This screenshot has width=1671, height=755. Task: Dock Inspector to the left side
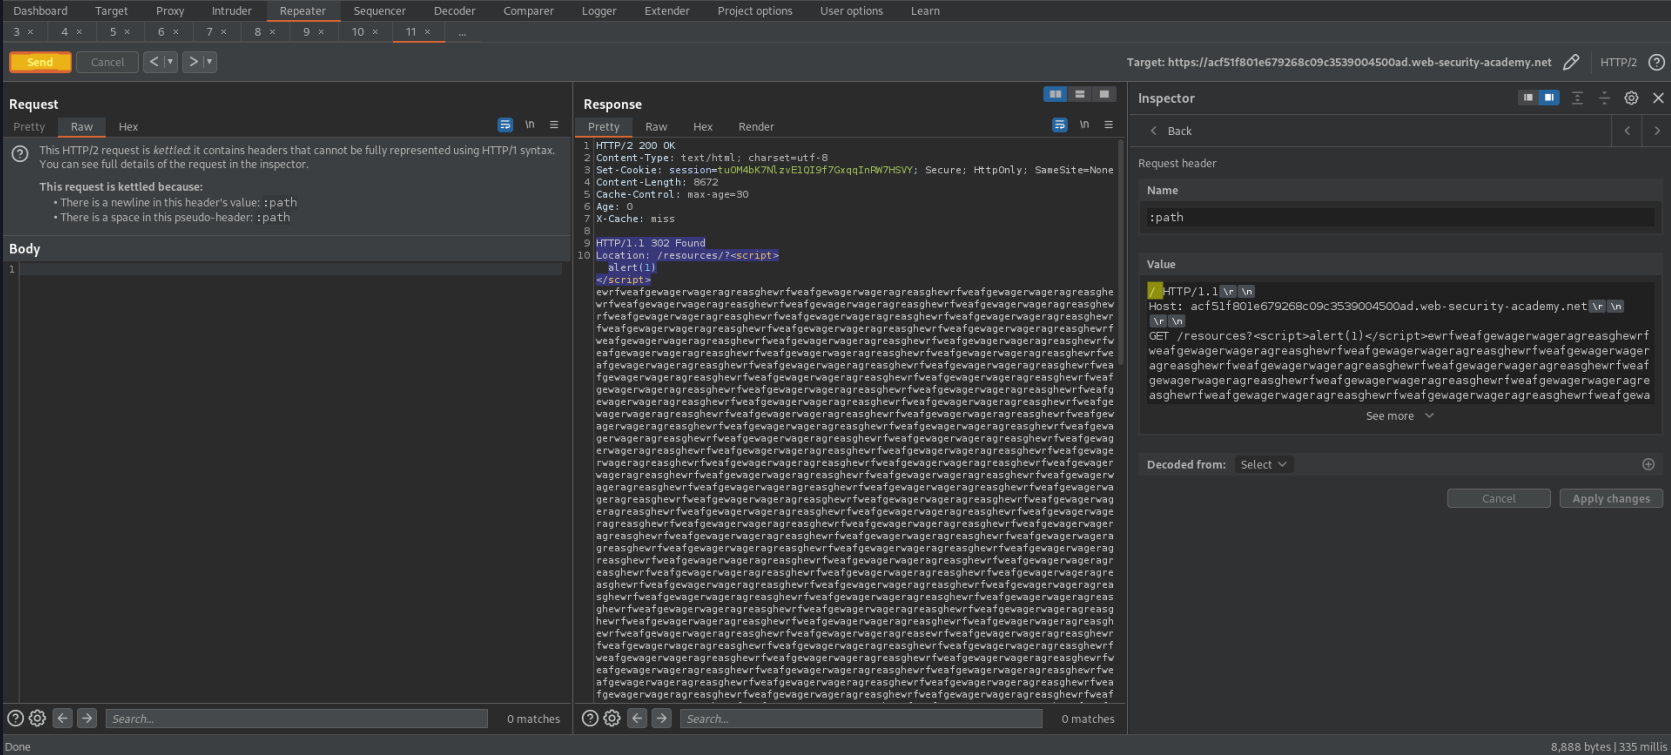click(1527, 98)
